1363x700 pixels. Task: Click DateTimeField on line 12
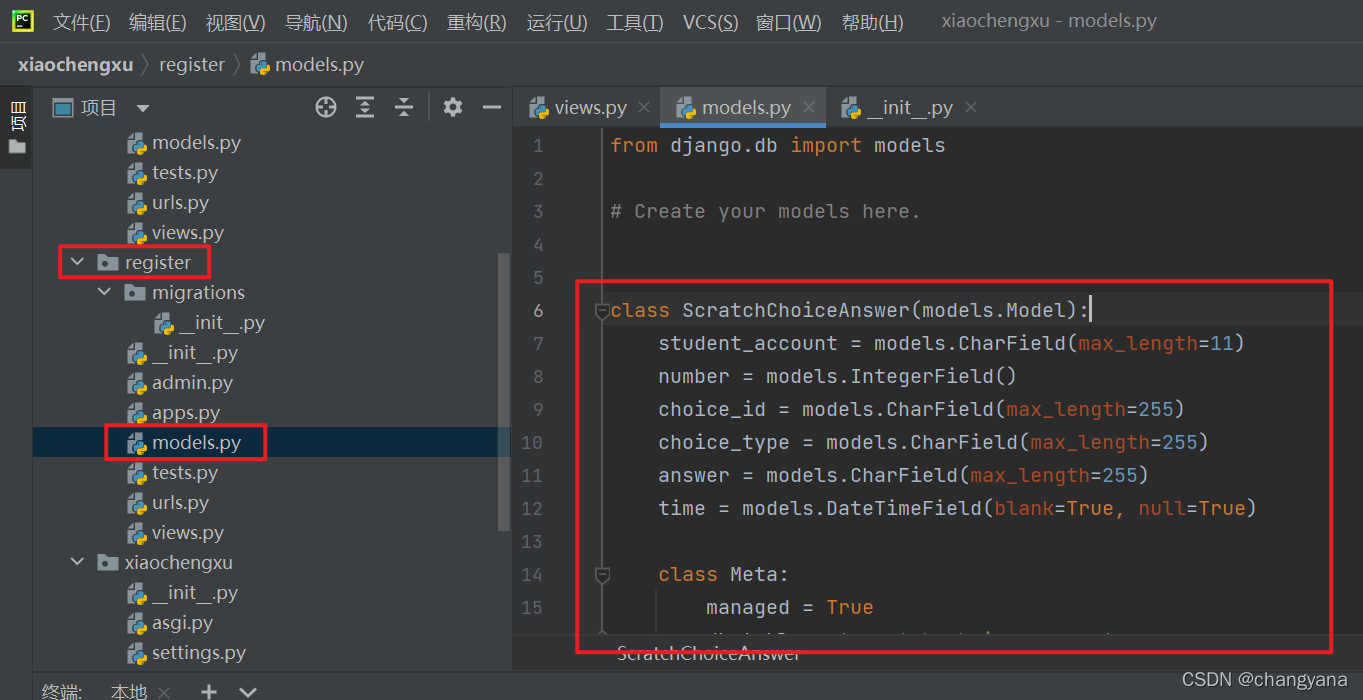[904, 509]
